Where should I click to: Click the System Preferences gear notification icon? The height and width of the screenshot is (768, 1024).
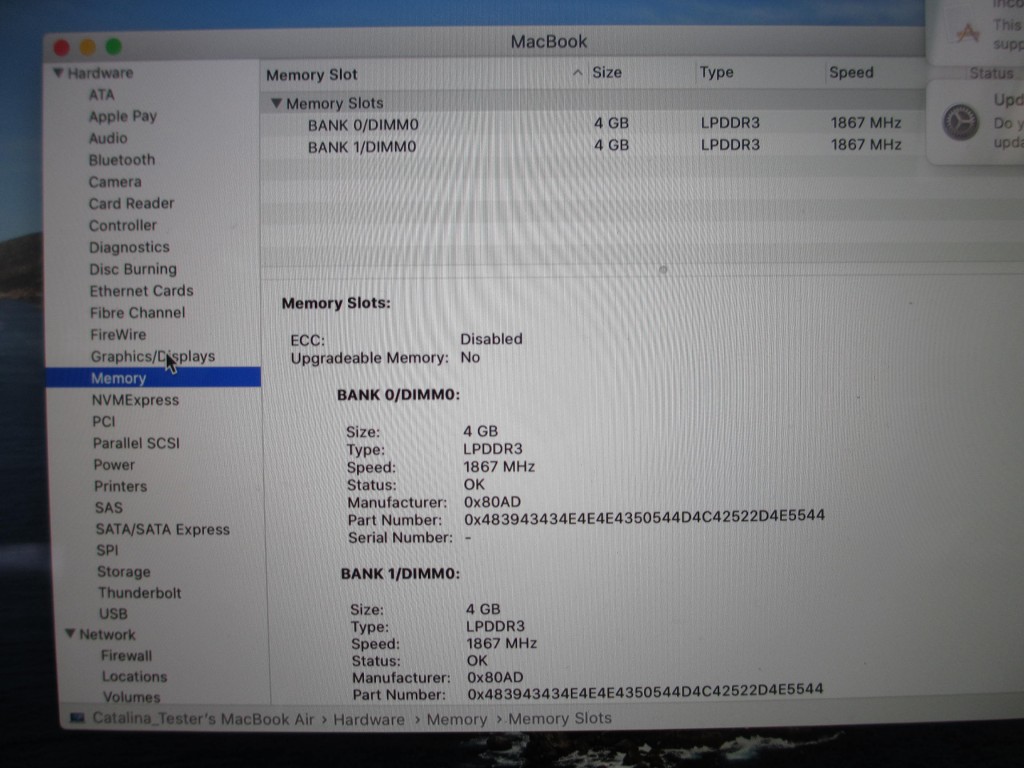tap(960, 122)
